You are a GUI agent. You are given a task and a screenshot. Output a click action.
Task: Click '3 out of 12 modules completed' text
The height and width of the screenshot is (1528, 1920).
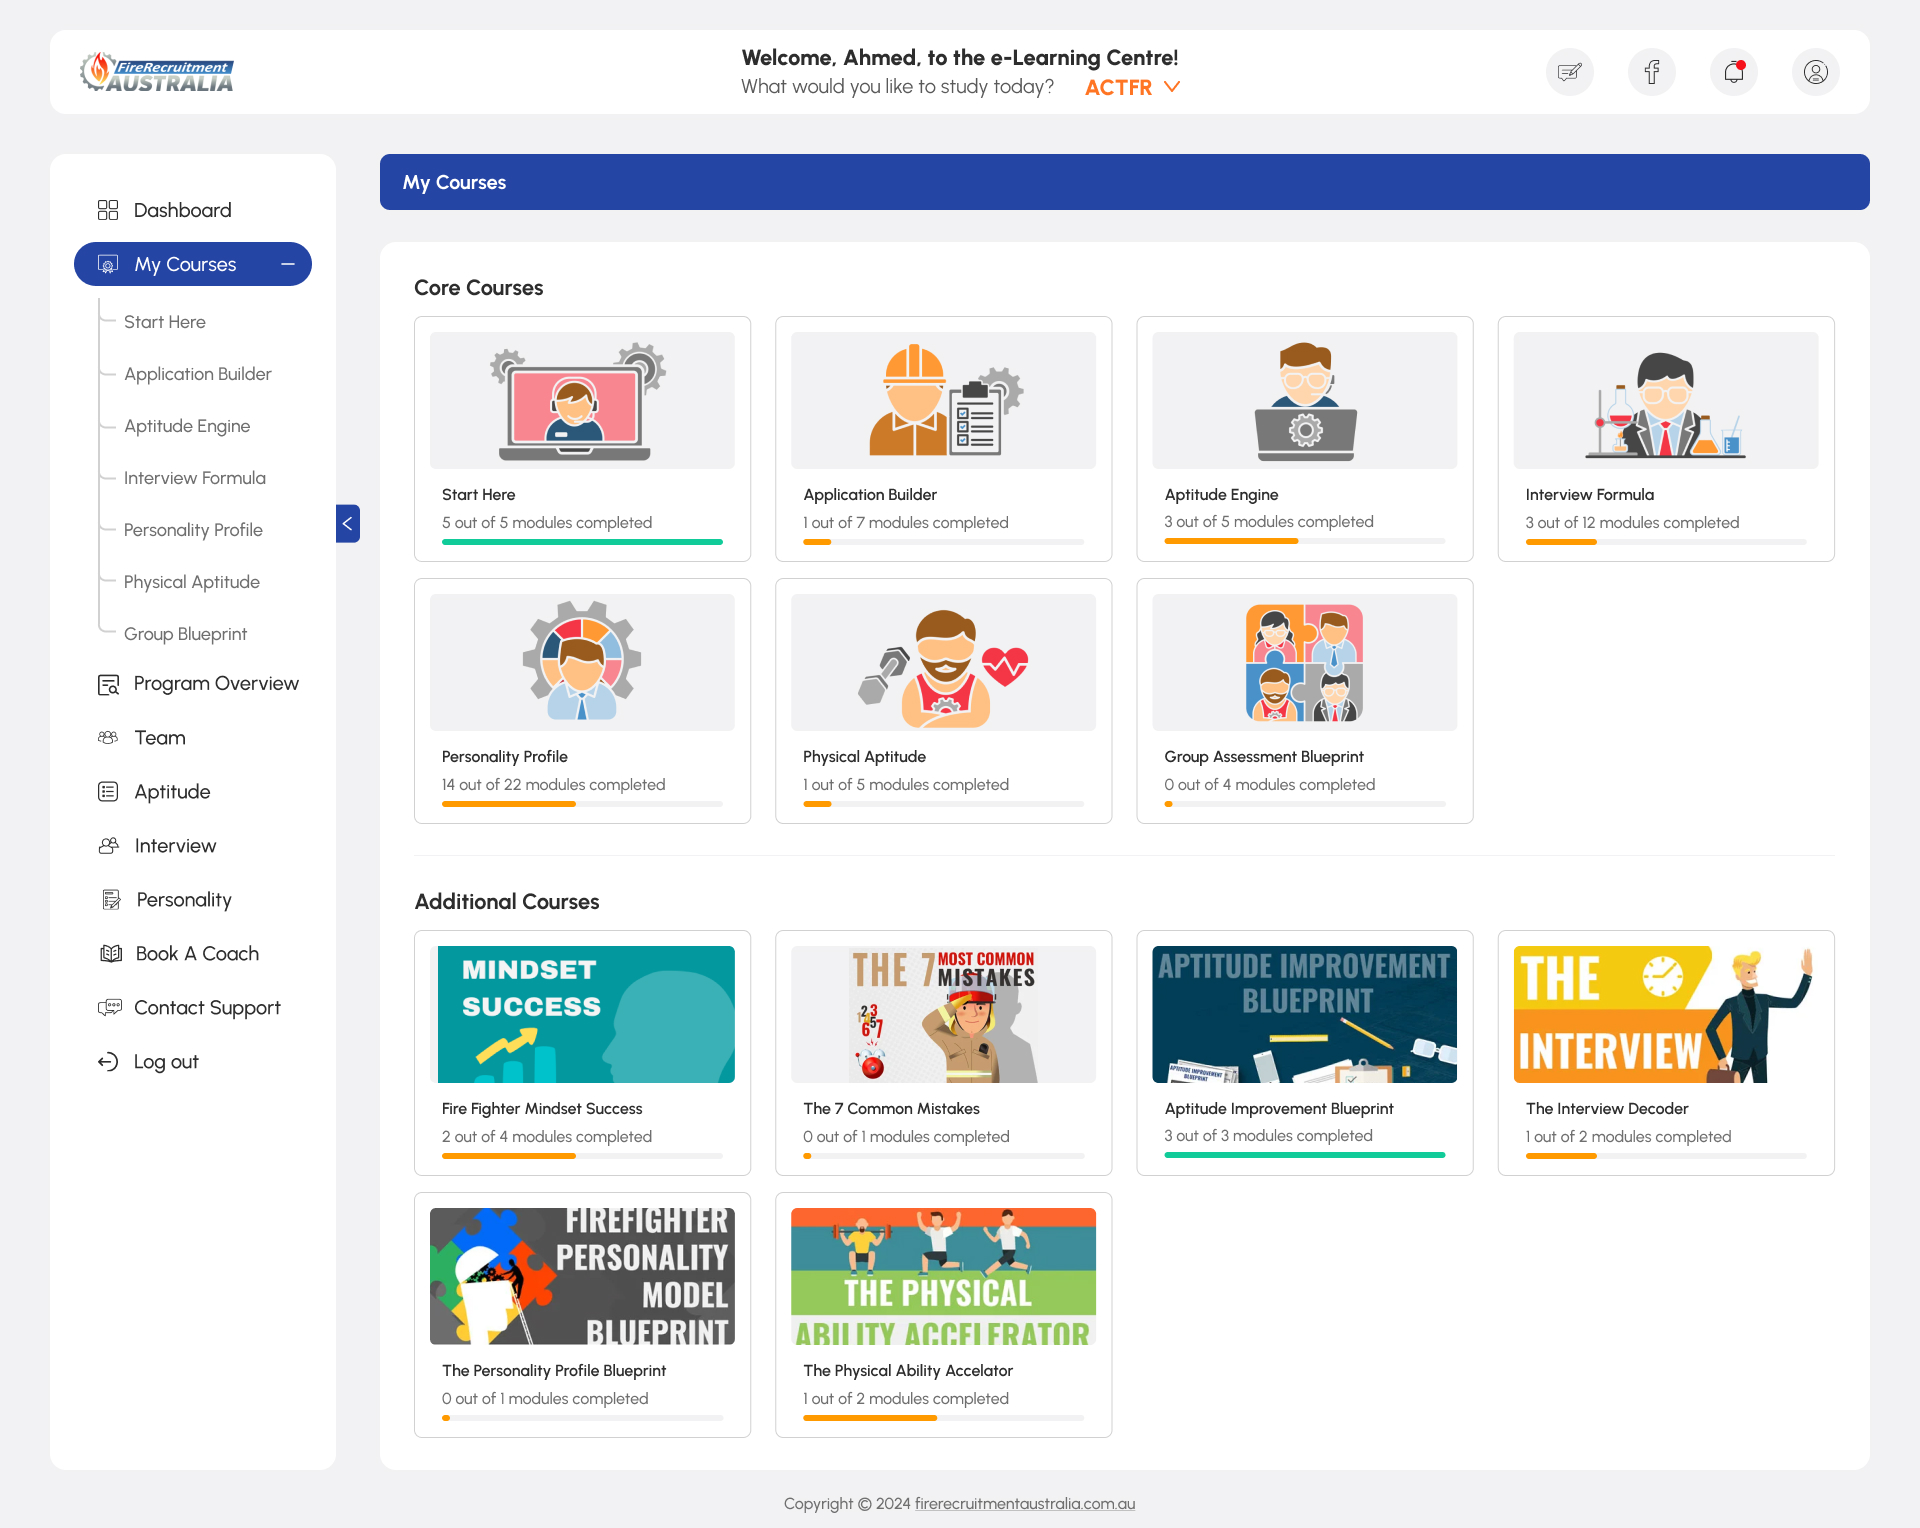1632,522
